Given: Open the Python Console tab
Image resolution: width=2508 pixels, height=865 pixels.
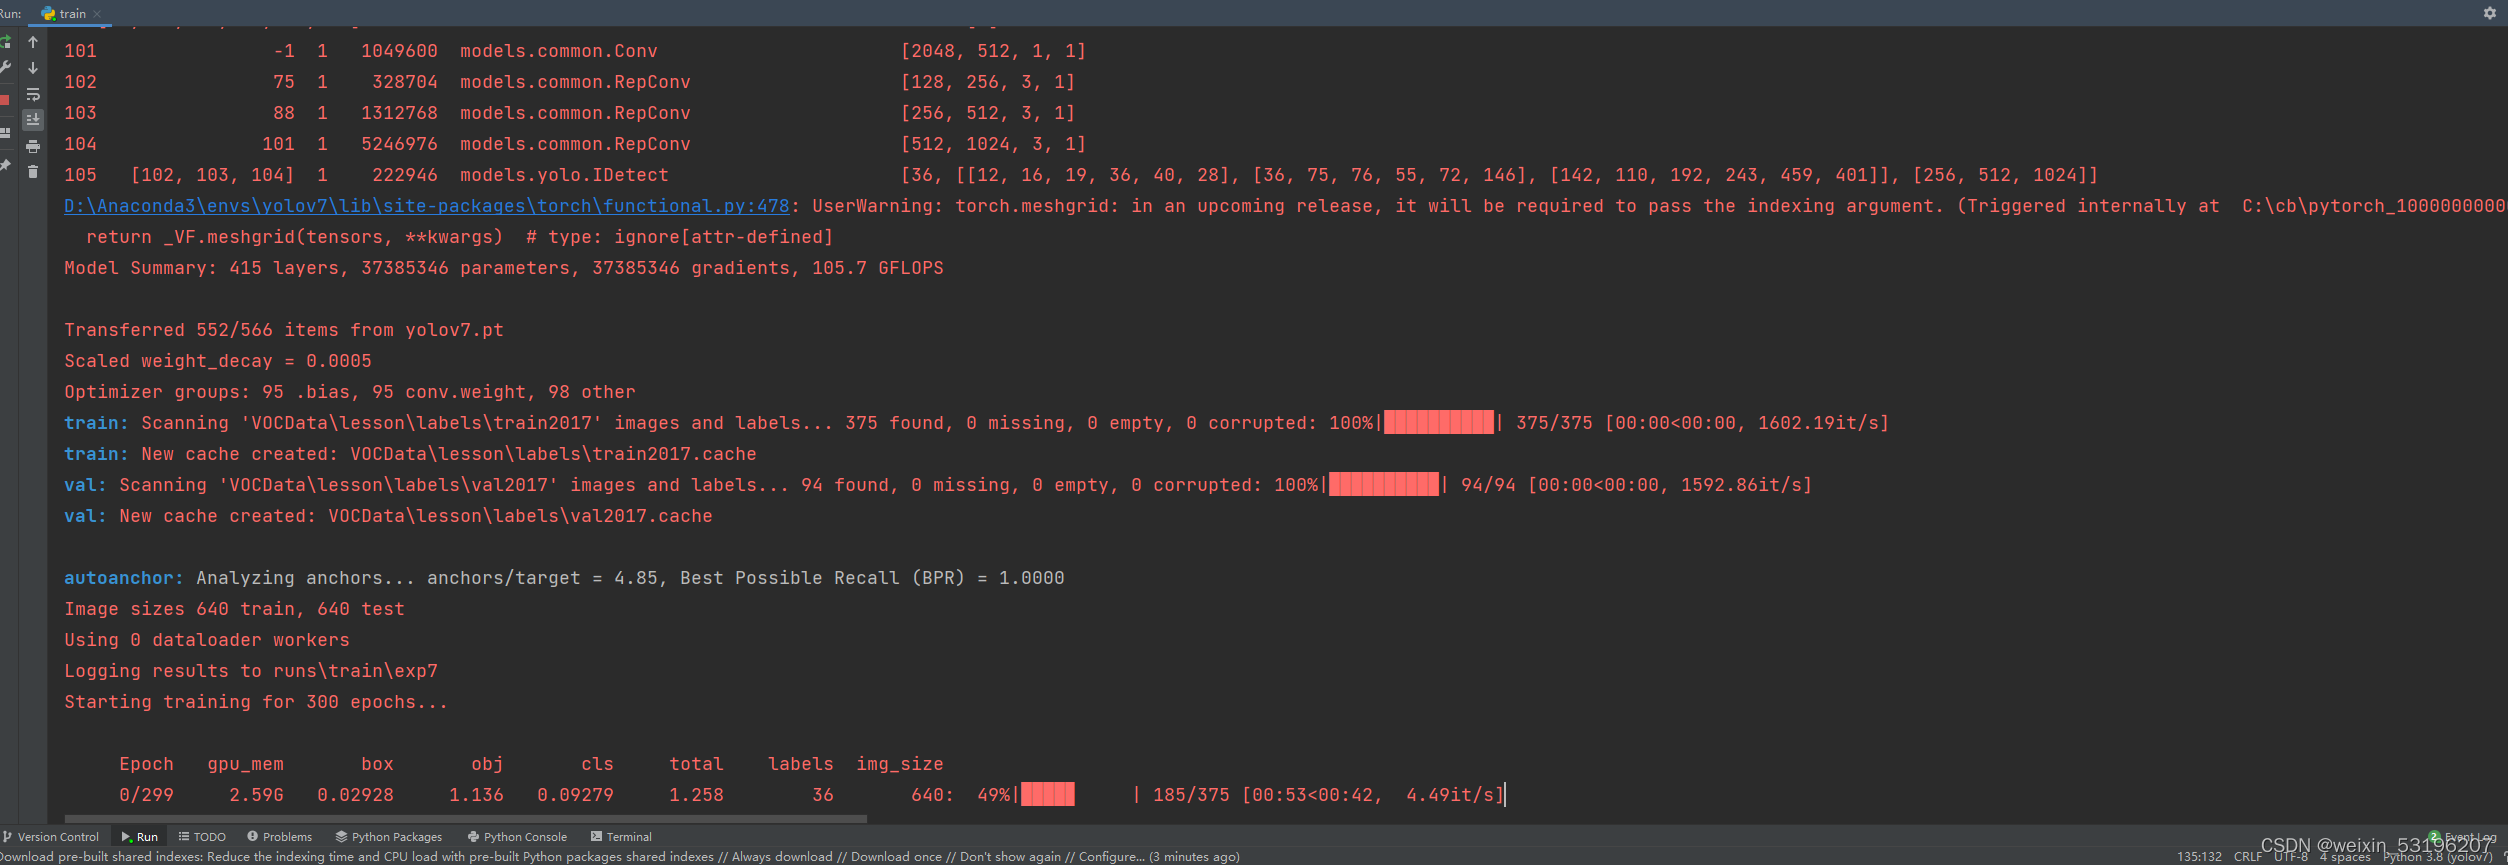Looking at the screenshot, I should pyautogui.click(x=517, y=837).
